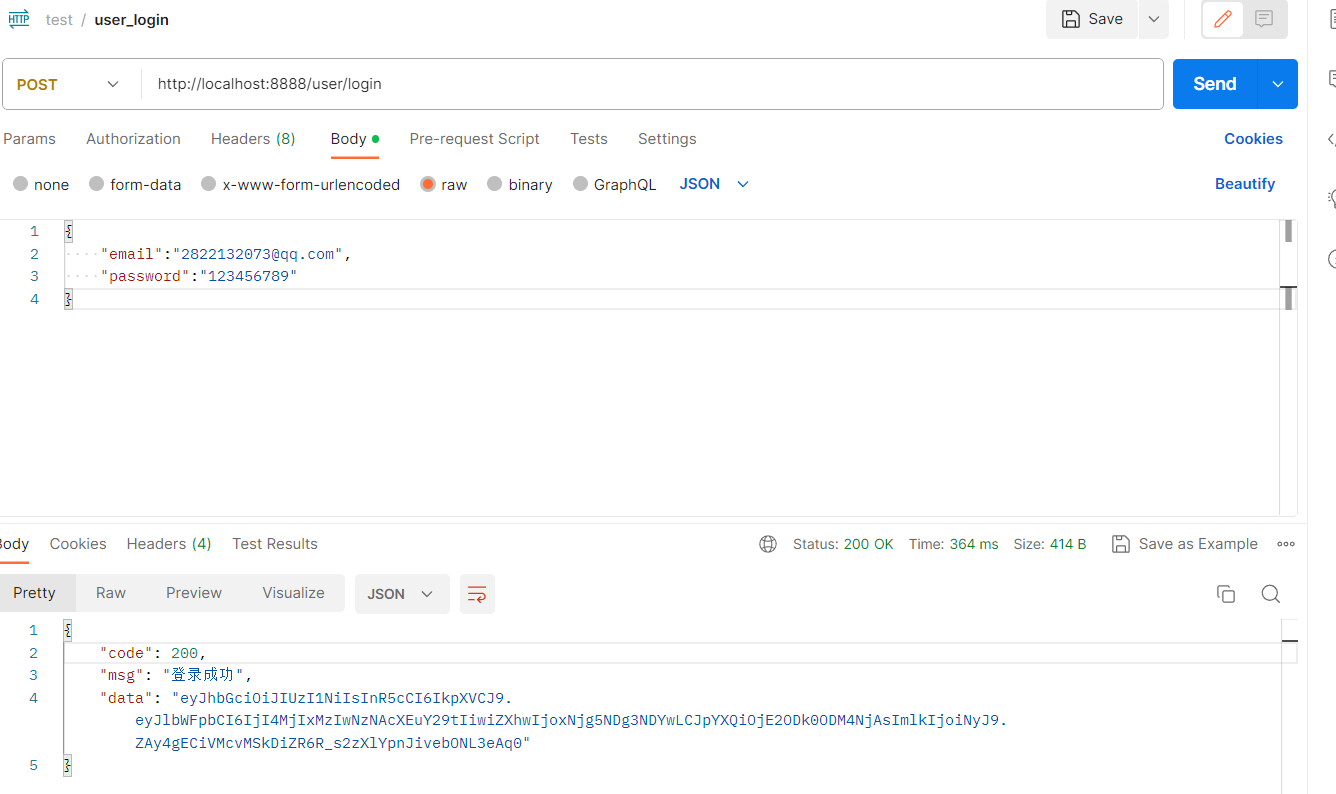Click the user_login request name
Viewport: 1336px width, 794px height.
[131, 20]
